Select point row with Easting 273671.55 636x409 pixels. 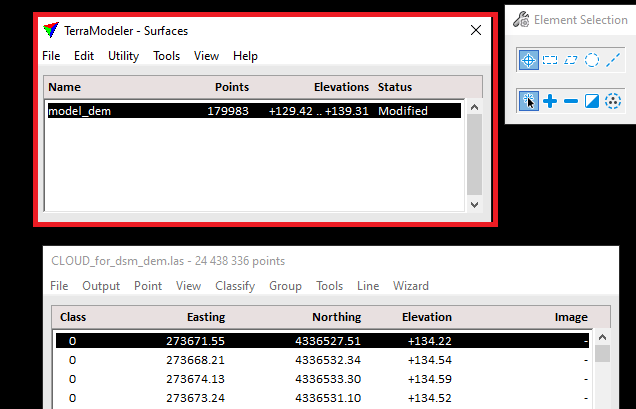[x=322, y=341]
